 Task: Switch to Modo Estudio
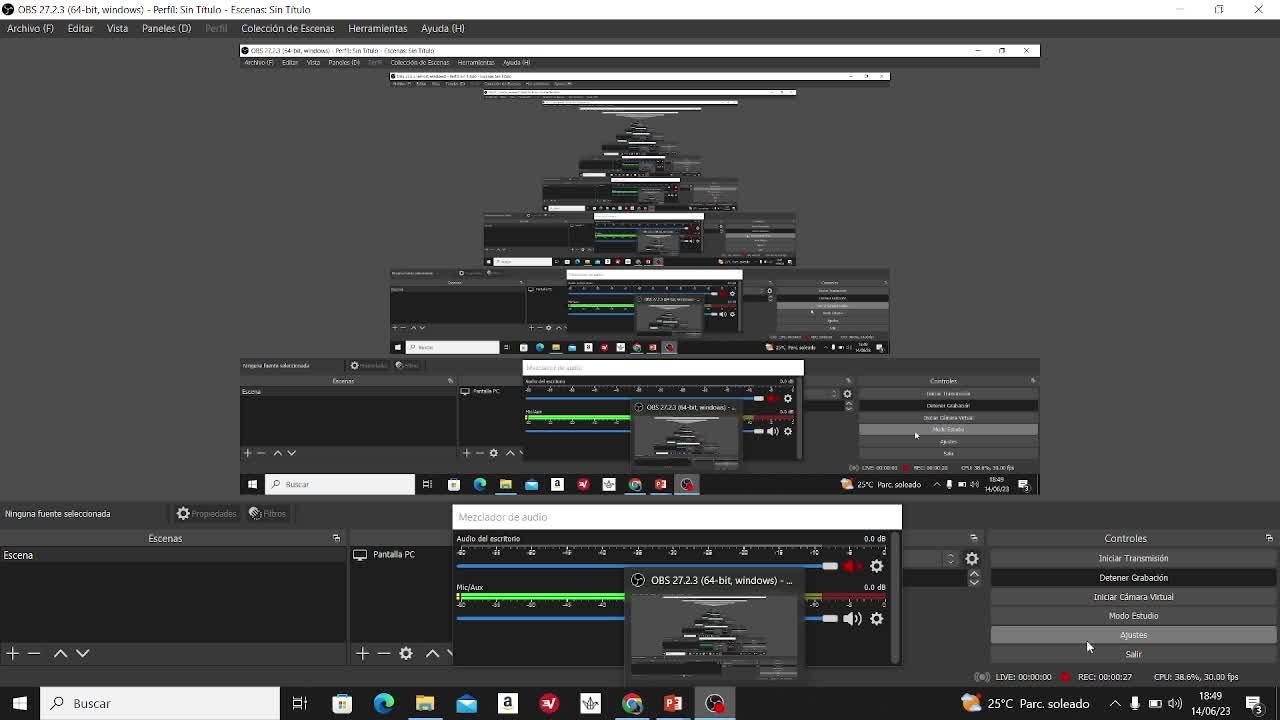(1133, 615)
